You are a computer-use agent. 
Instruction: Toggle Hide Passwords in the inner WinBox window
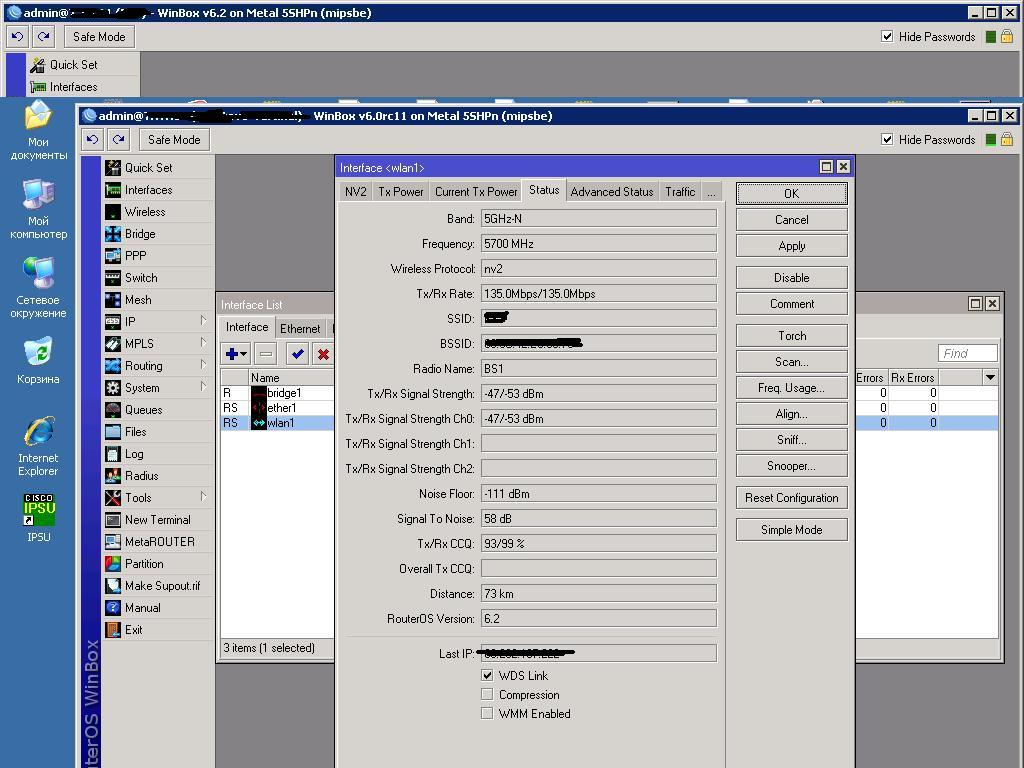[x=887, y=140]
